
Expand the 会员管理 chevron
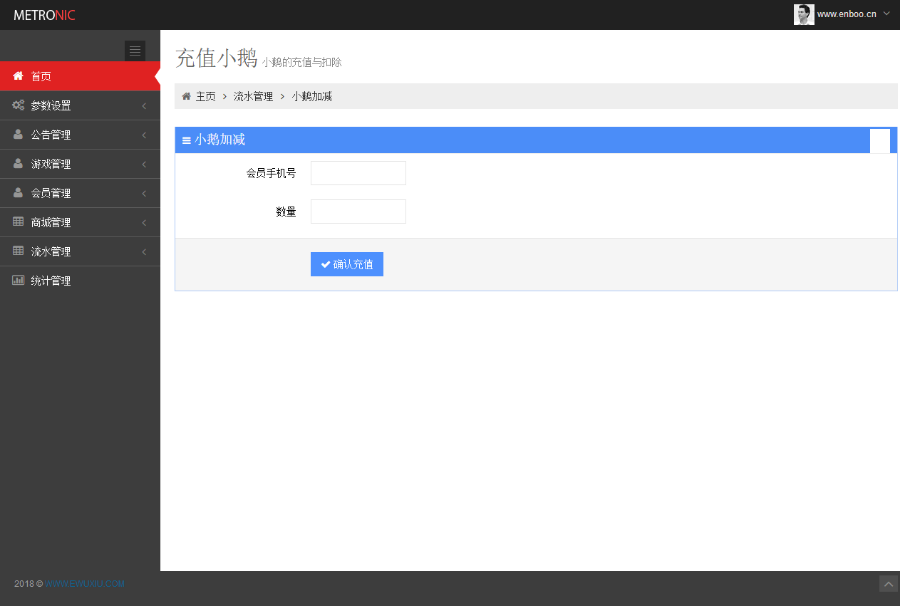click(x=144, y=193)
